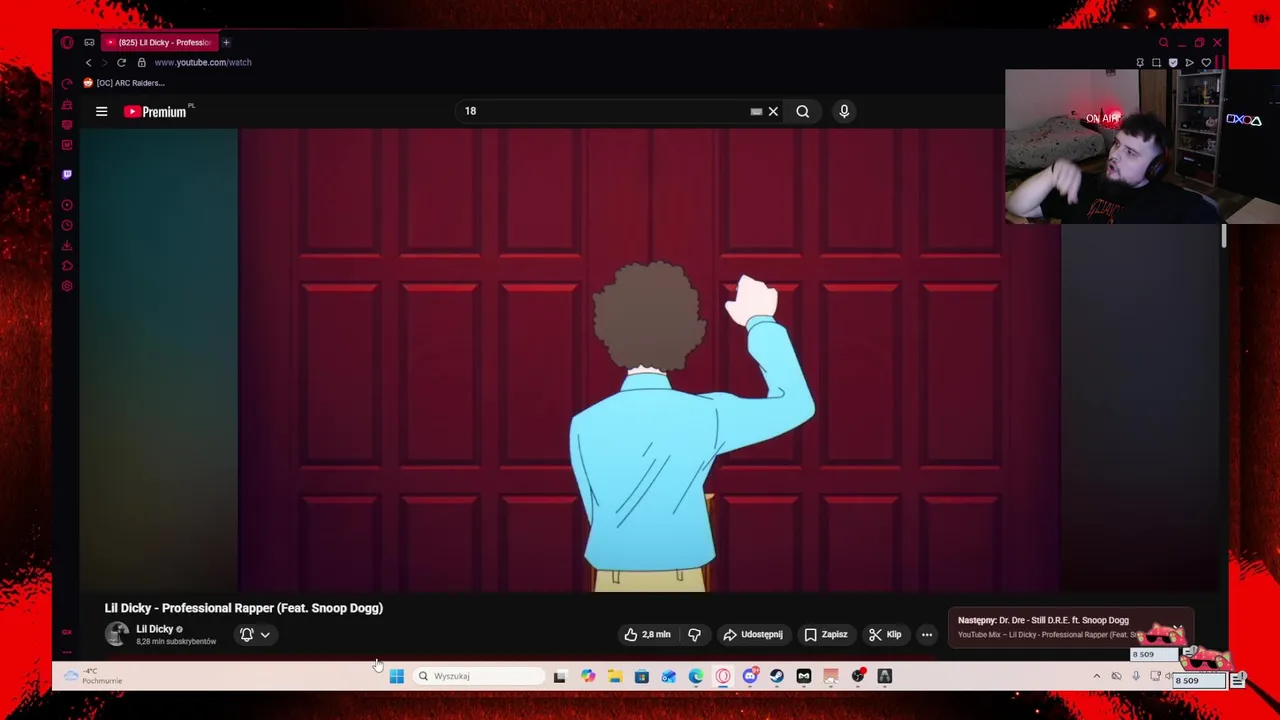1280x720 pixels.
Task: Reload the page with refresh icon
Action: click(x=121, y=62)
